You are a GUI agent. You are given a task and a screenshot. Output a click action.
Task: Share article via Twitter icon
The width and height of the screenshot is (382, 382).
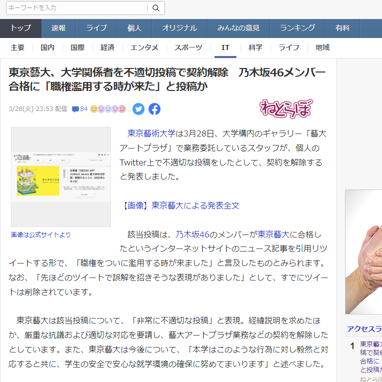pyautogui.click(x=138, y=109)
